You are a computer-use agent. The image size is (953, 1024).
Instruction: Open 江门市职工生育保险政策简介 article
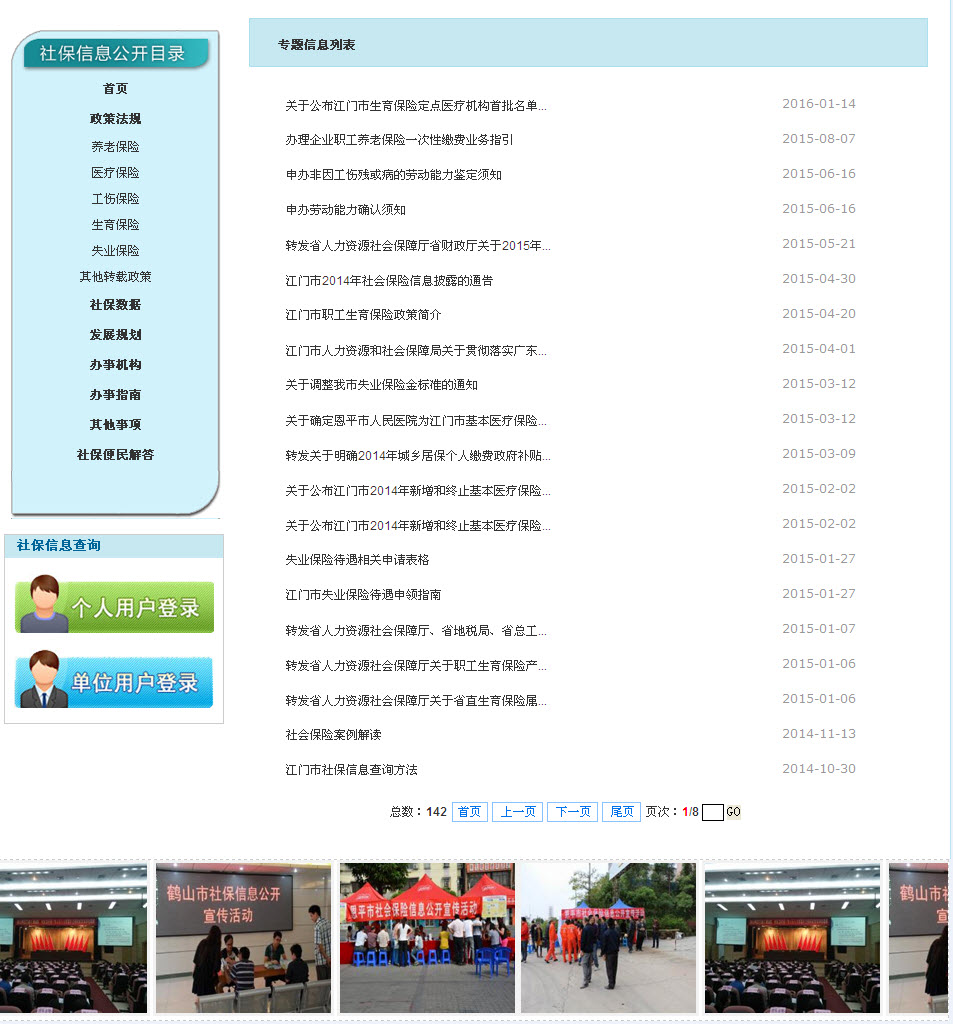tap(363, 315)
